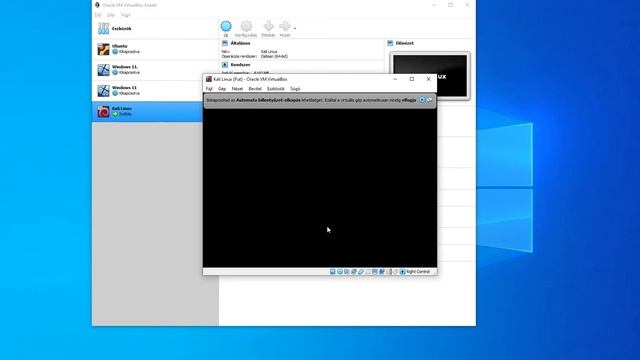The height and width of the screenshot is (360, 640).
Task: Click the Előnézet panel header icon
Action: [390, 43]
